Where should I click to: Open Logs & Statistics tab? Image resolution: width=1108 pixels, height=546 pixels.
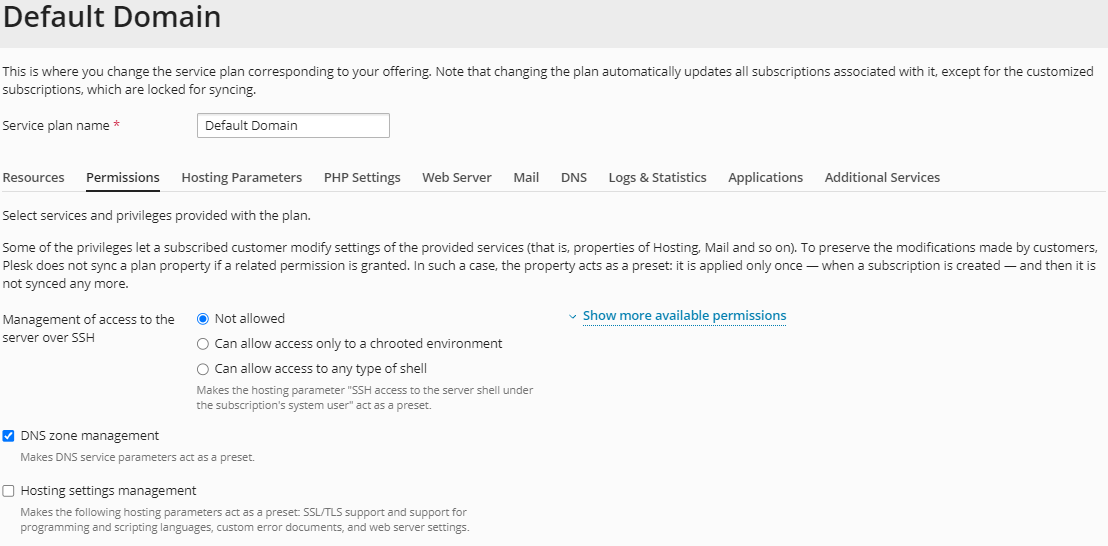657,178
